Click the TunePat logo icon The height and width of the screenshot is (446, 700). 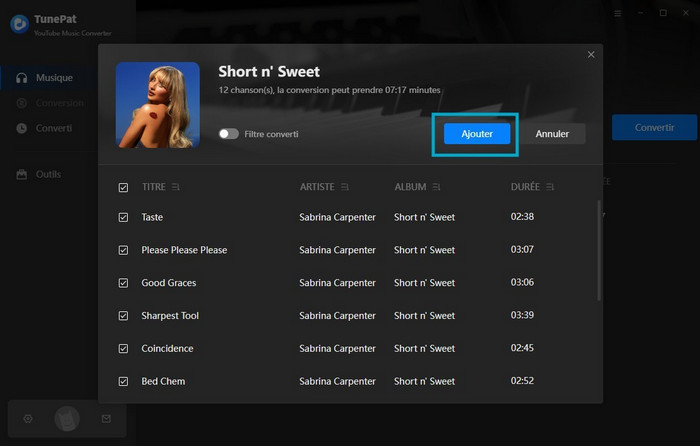[17, 24]
